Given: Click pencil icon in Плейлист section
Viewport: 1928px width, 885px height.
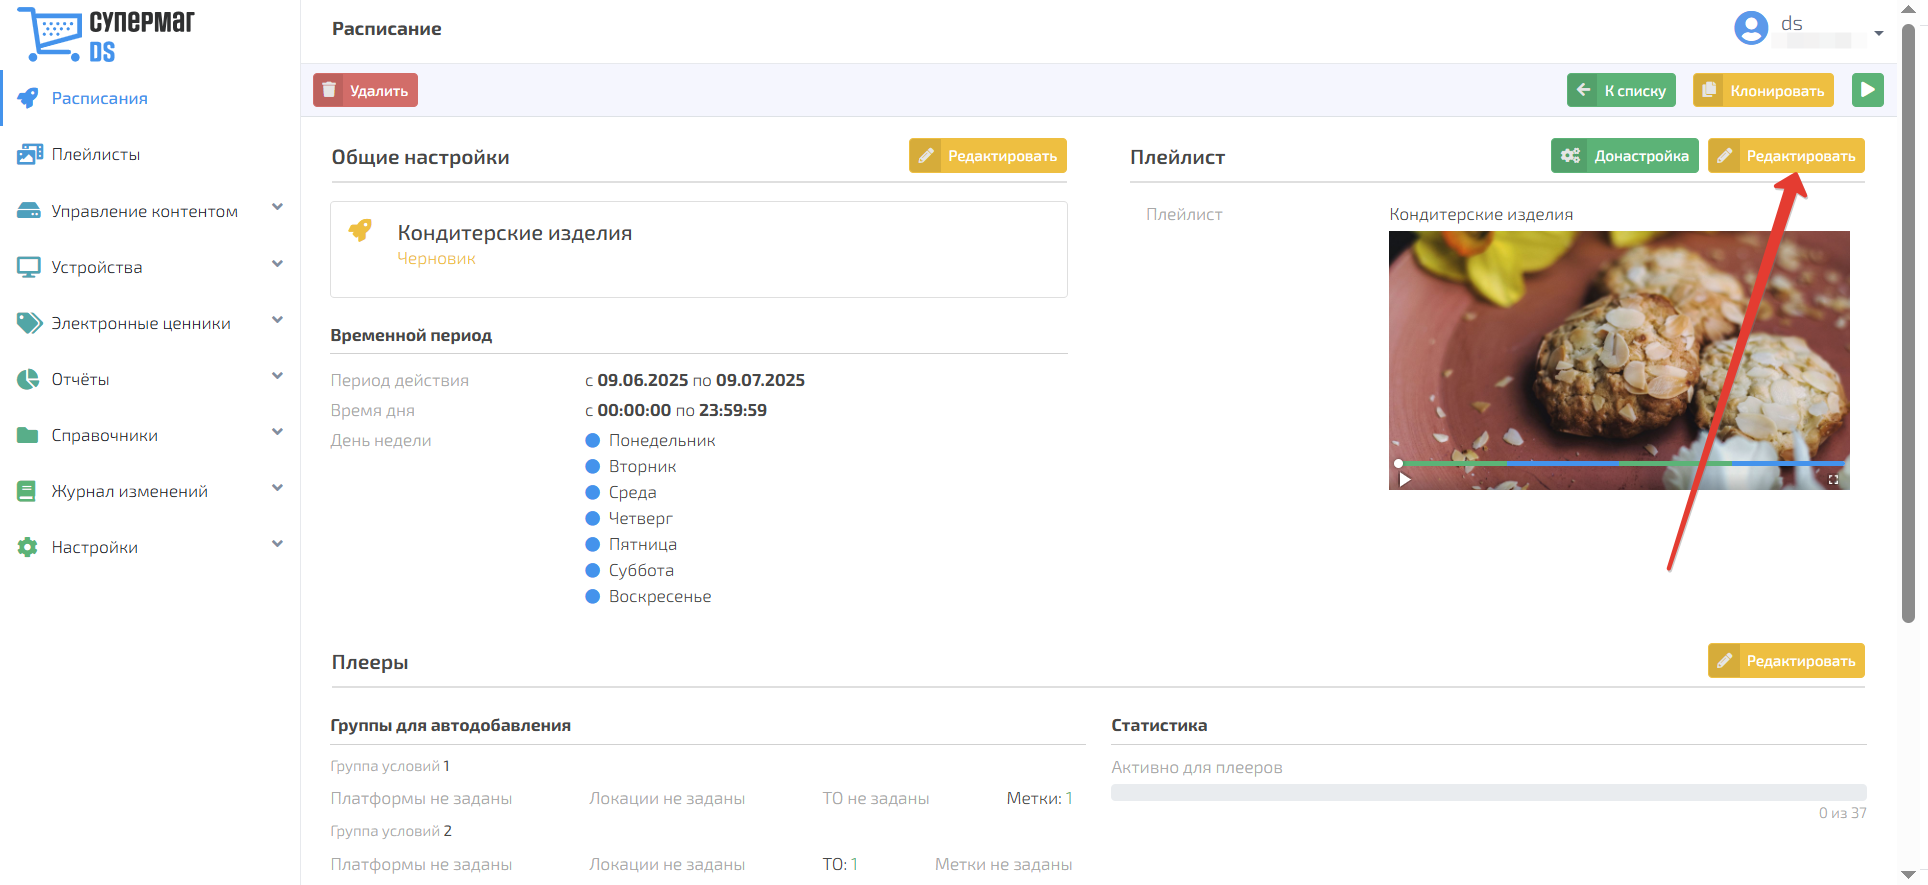Looking at the screenshot, I should tap(1725, 155).
